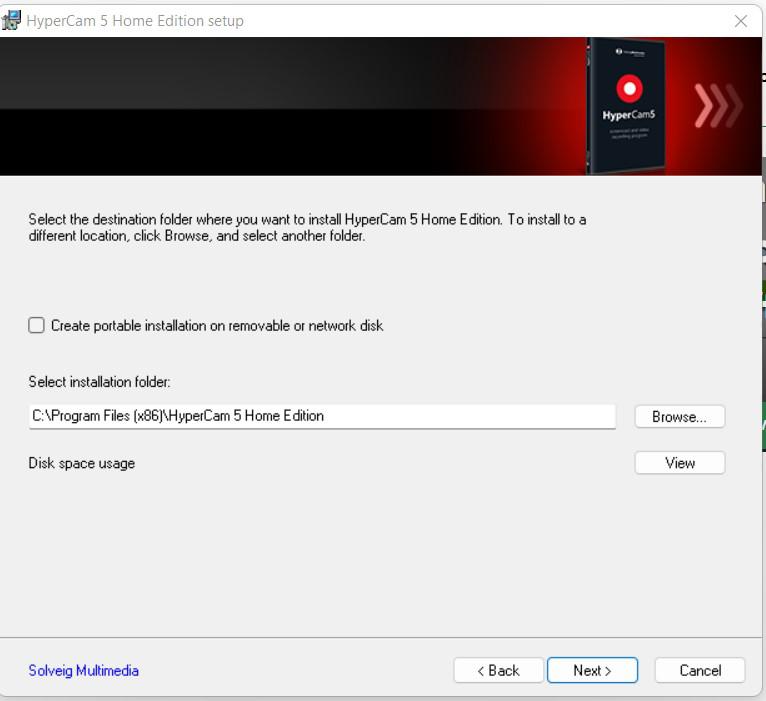The height and width of the screenshot is (701, 766).
Task: Browse for another installation folder
Action: (680, 417)
